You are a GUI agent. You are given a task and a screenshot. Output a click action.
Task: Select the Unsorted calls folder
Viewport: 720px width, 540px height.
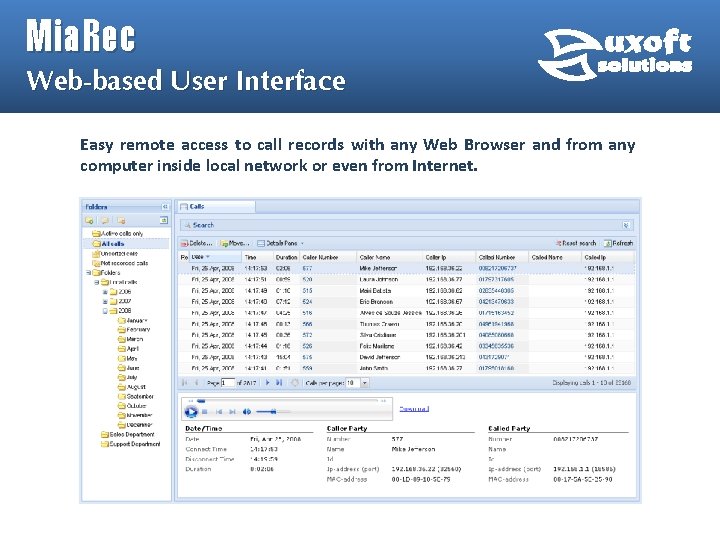click(x=115, y=253)
